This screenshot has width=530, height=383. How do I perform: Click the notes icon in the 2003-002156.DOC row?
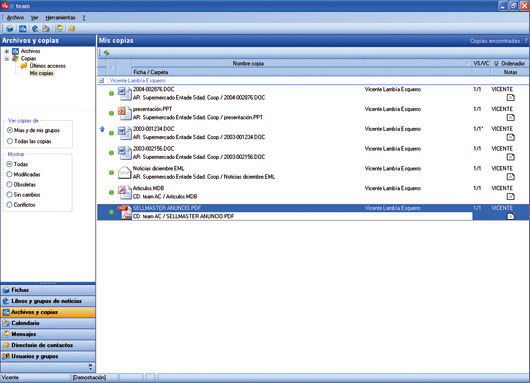click(510, 157)
